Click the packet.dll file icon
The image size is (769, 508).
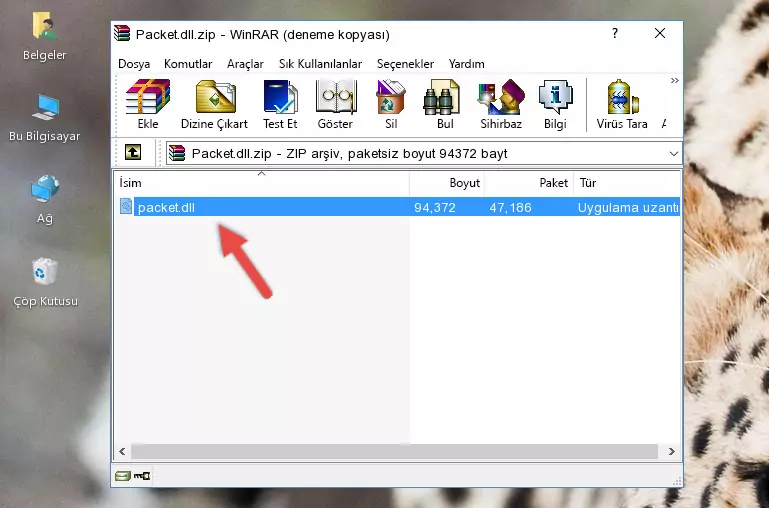coord(126,206)
